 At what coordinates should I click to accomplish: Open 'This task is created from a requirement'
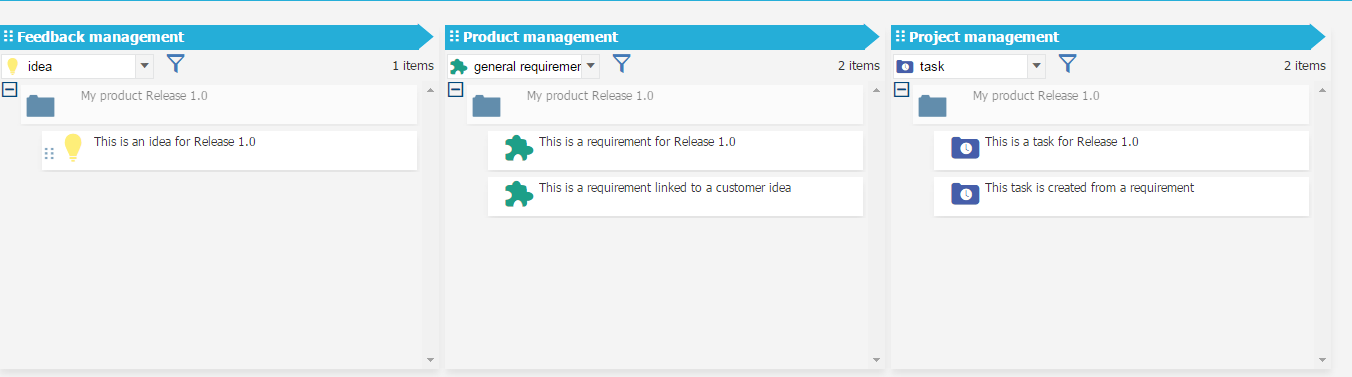coord(1121,196)
